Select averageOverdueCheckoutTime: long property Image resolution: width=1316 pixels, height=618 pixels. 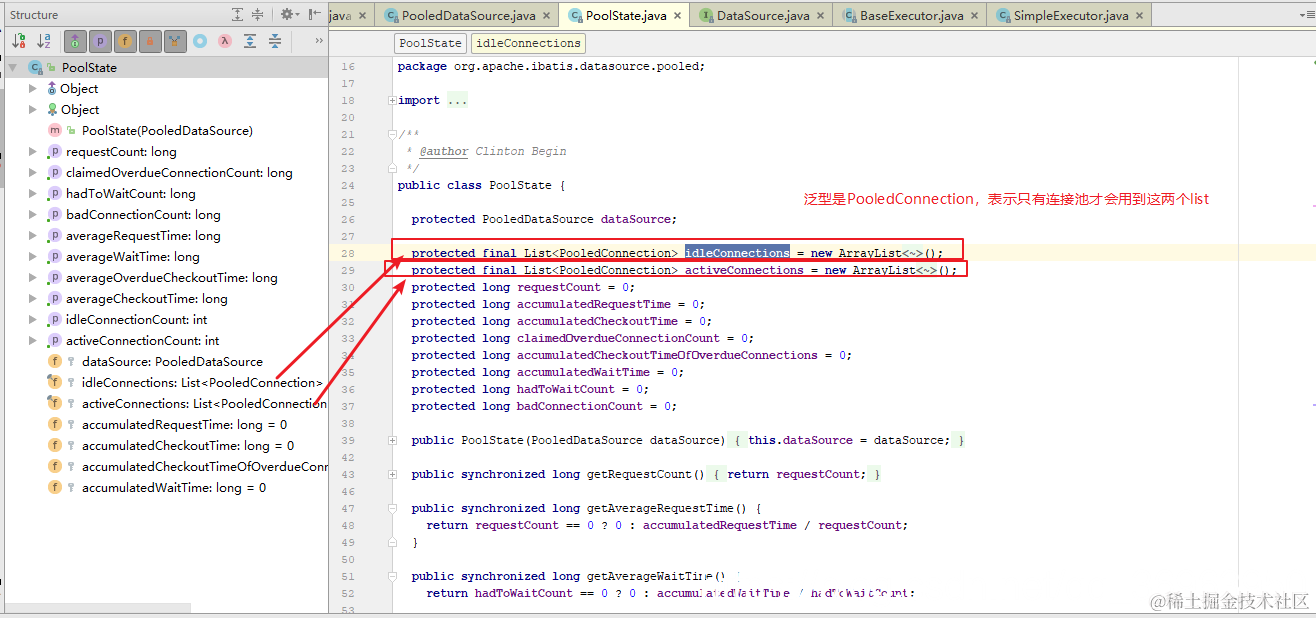coord(172,278)
